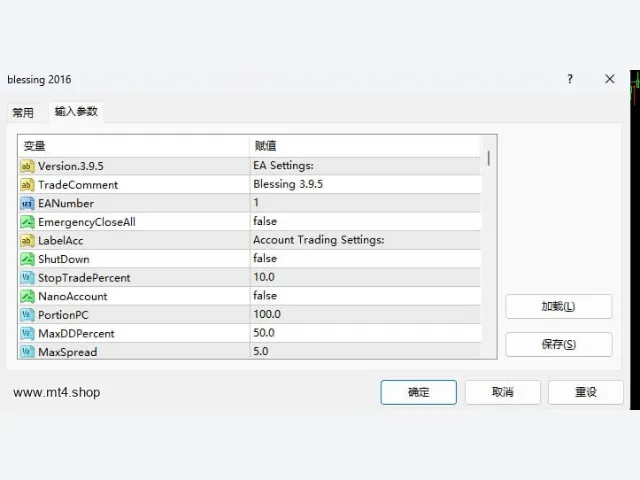This screenshot has width=640, height=480.
Task: Confirm with the 确定 button
Action: pyautogui.click(x=418, y=392)
